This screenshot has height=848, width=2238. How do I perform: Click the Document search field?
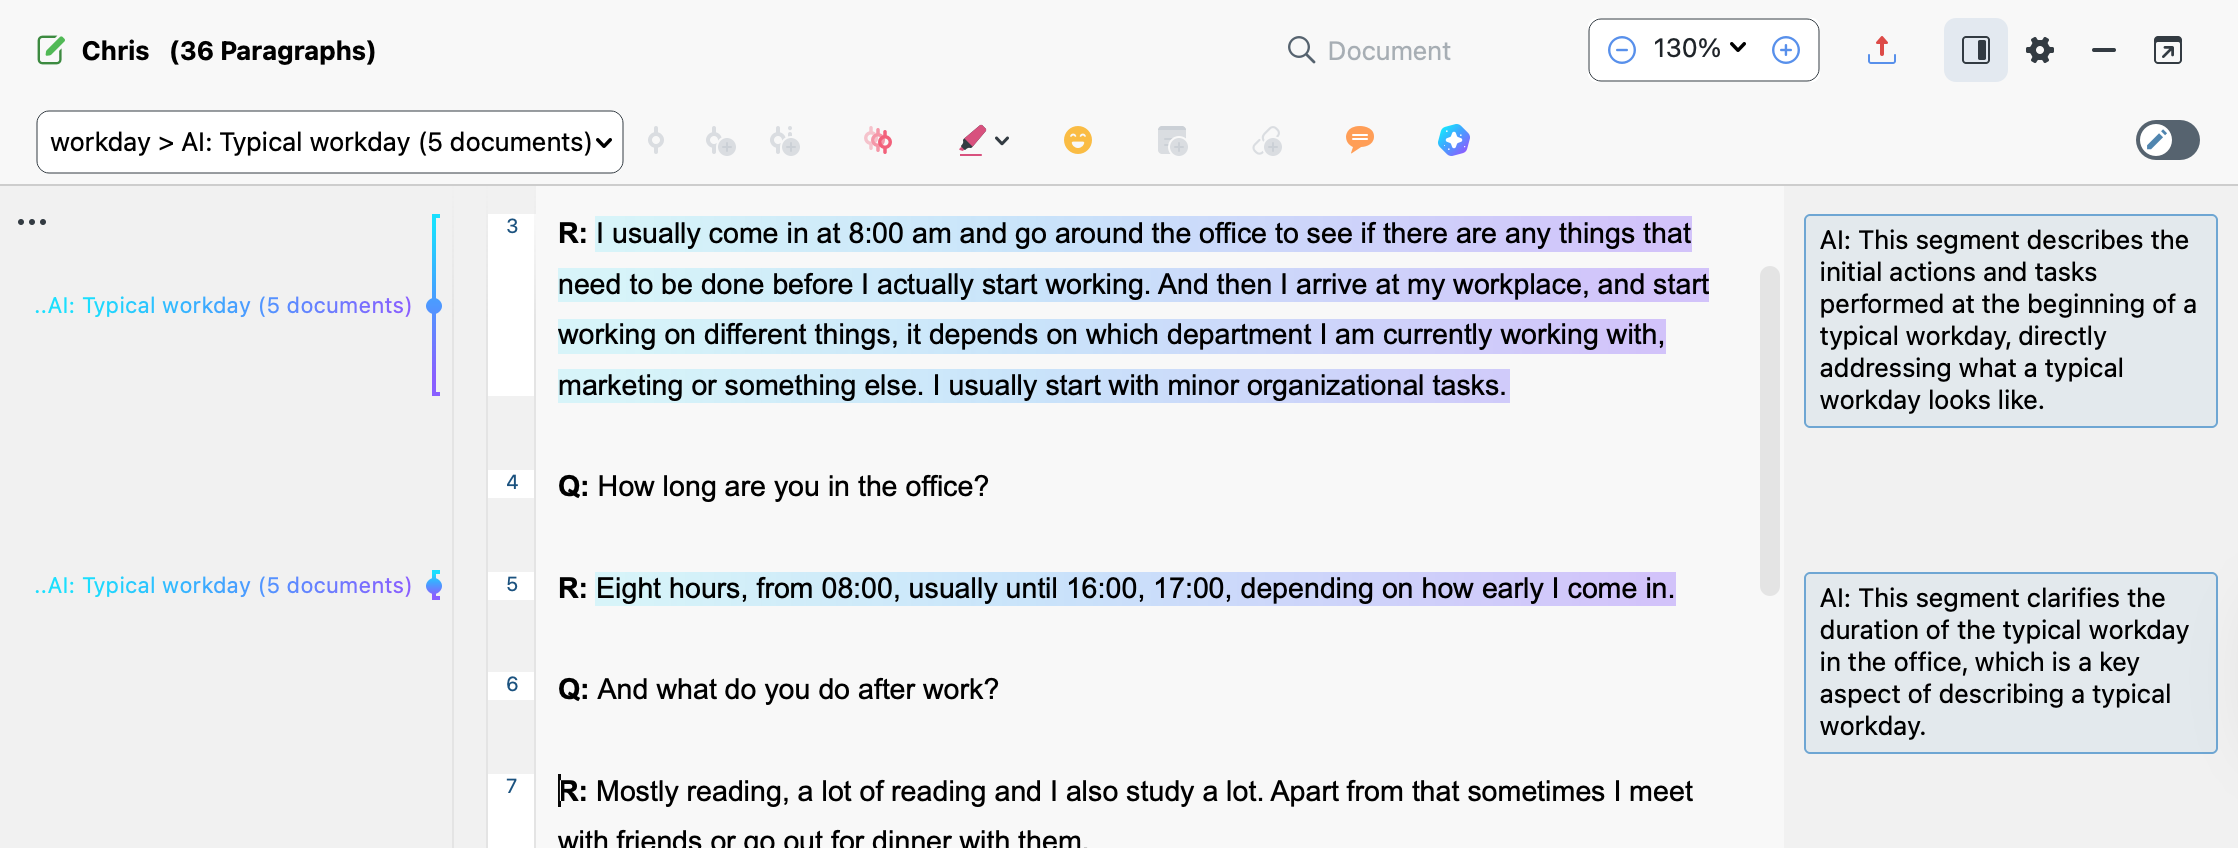[x=1388, y=51]
